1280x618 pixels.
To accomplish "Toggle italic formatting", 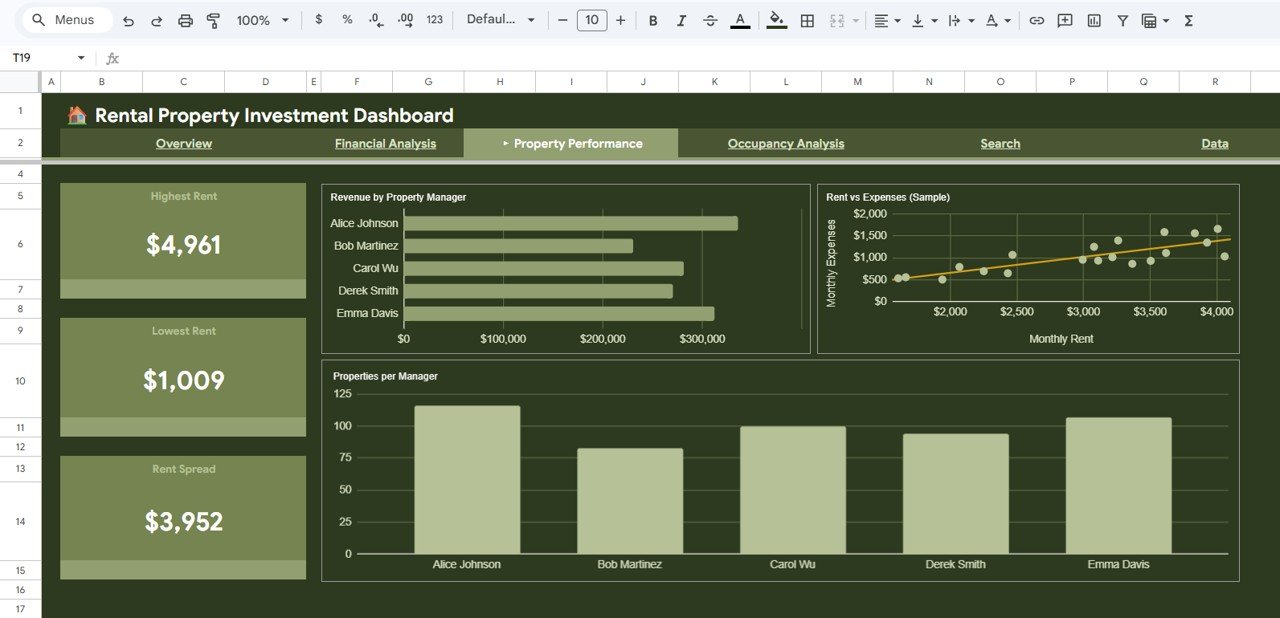I will click(x=681, y=19).
